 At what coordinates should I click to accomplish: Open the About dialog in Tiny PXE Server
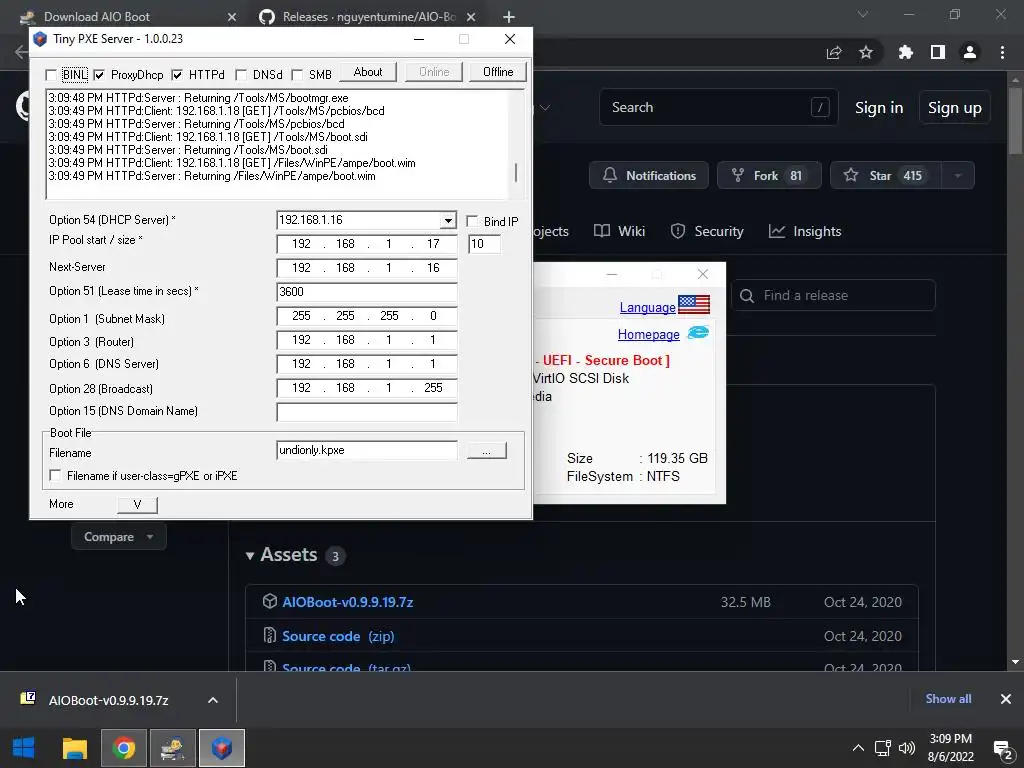[x=368, y=72]
